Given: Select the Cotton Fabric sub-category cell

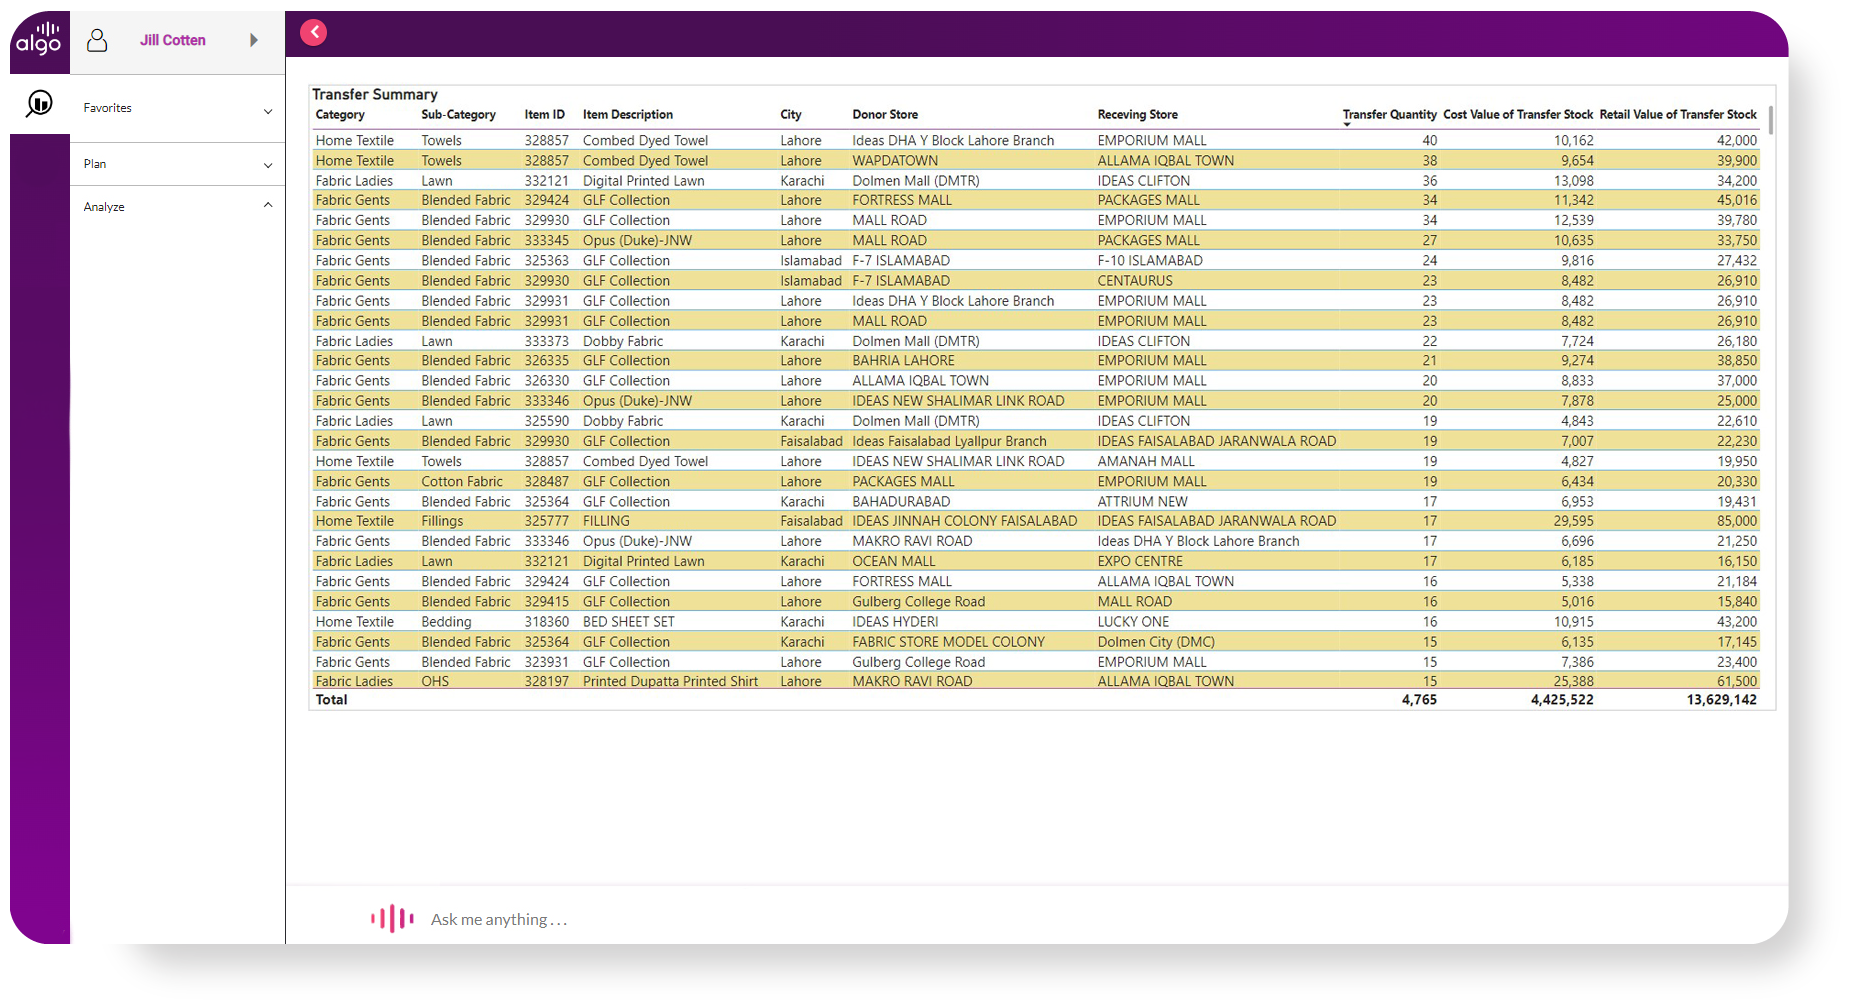Looking at the screenshot, I should (x=462, y=481).
